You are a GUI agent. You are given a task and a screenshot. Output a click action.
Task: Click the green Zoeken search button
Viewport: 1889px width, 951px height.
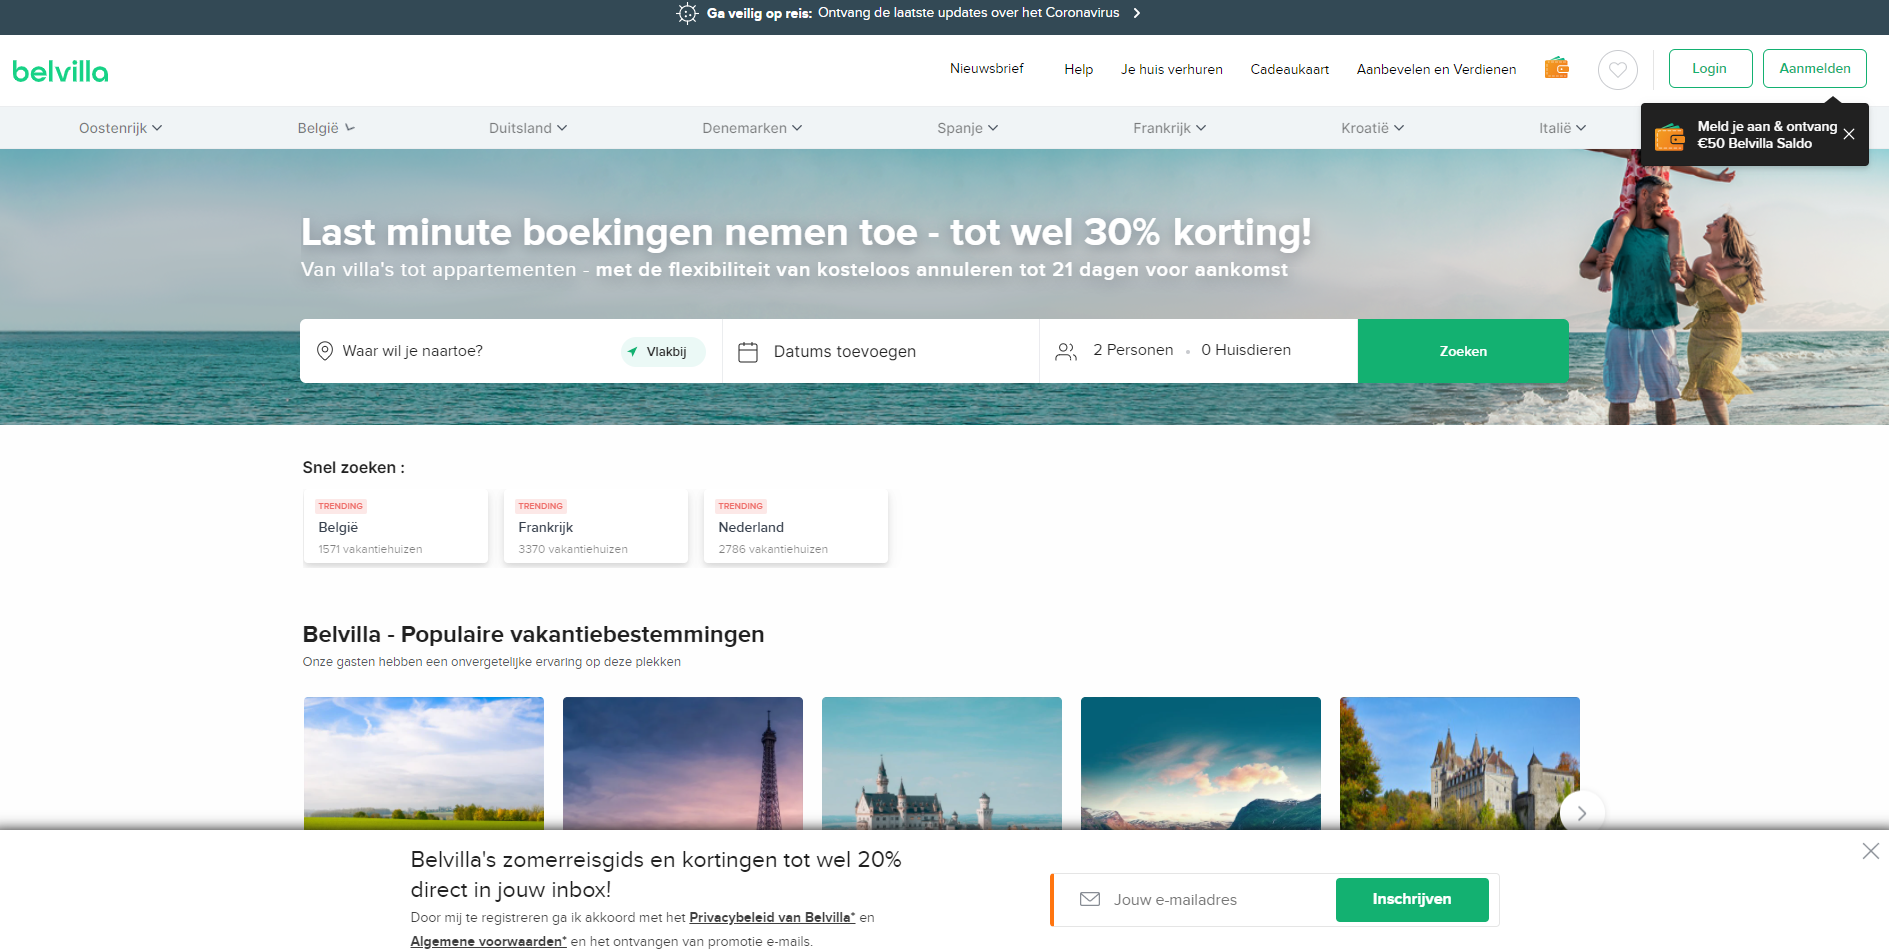(x=1463, y=351)
